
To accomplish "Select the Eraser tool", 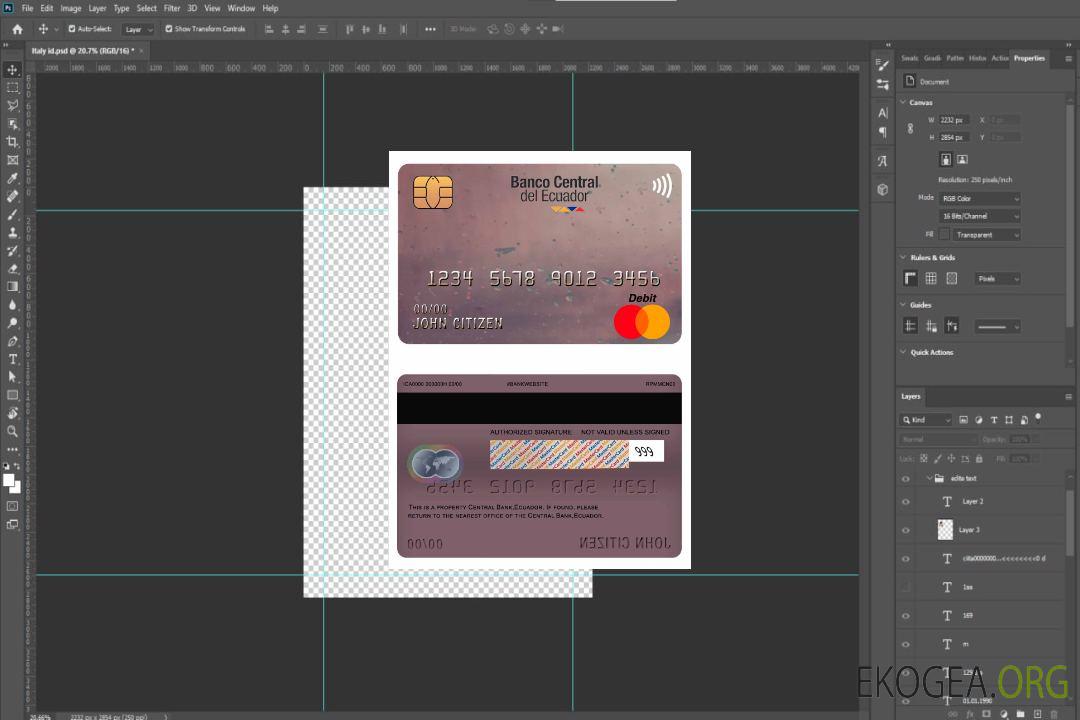I will click(x=12, y=269).
